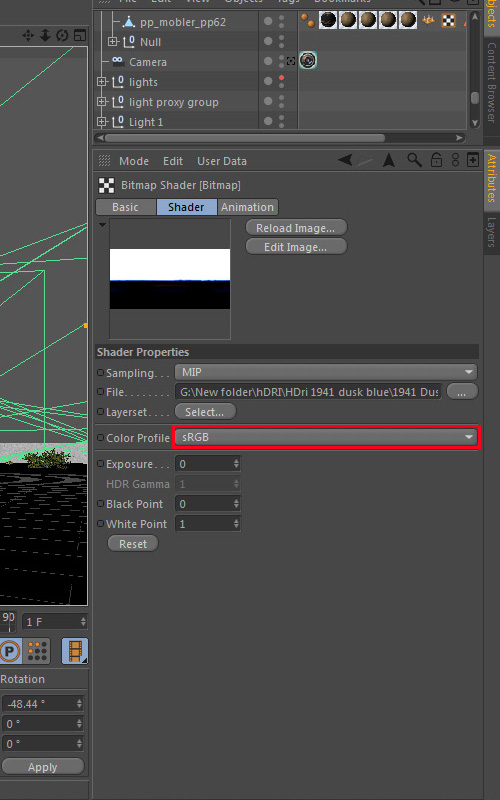The image size is (500, 800).
Task: Click the search magnifier in Attributes manager
Action: point(414,160)
